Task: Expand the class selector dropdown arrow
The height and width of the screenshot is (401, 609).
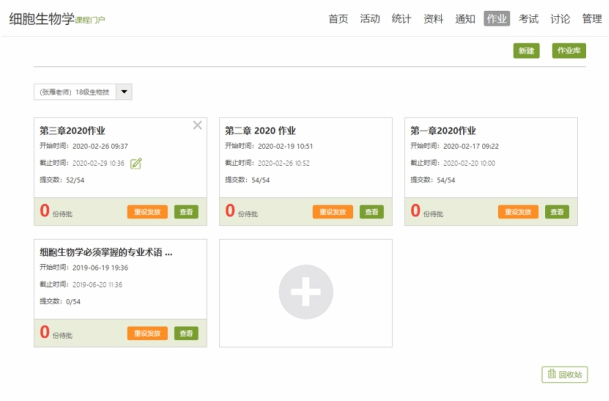Action: (124, 92)
